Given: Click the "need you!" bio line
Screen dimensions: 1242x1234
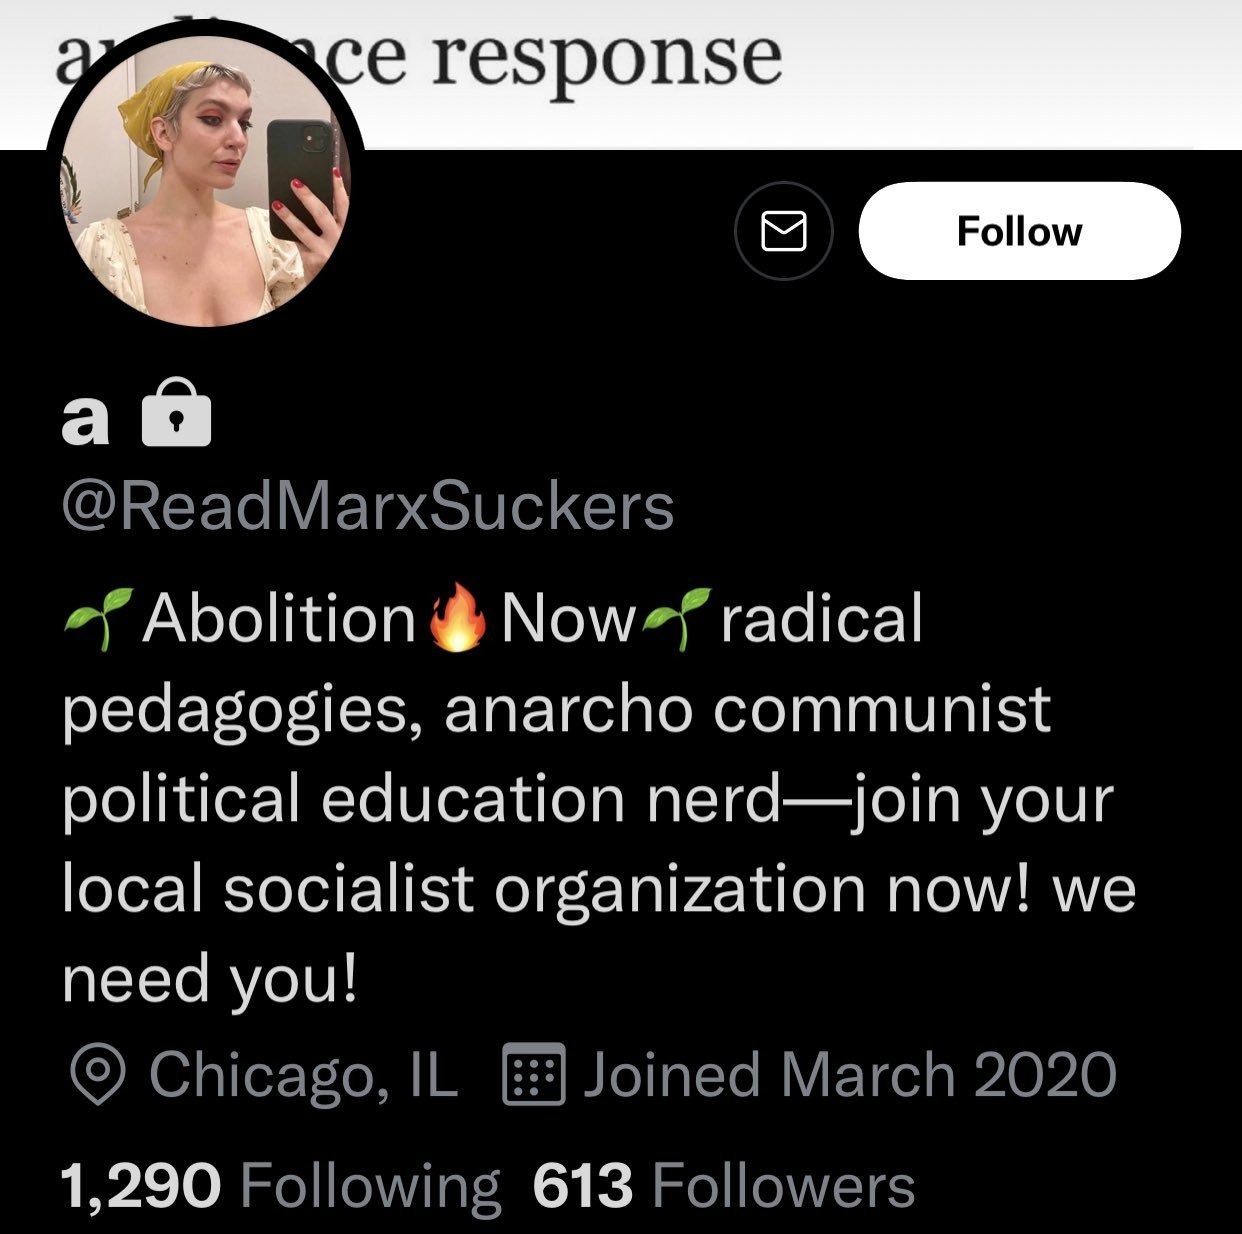Looking at the screenshot, I should [x=210, y=980].
